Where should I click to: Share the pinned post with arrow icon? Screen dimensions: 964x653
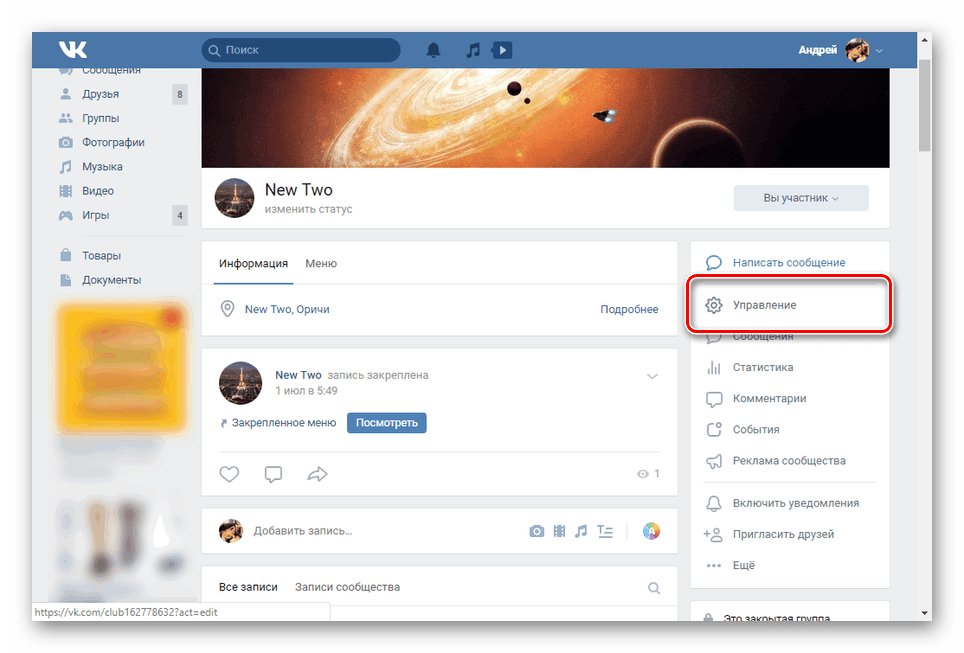[317, 474]
